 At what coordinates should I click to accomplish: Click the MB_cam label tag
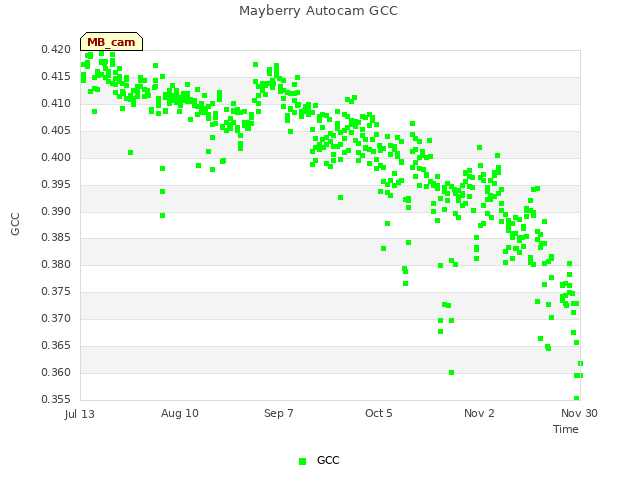[x=111, y=42]
